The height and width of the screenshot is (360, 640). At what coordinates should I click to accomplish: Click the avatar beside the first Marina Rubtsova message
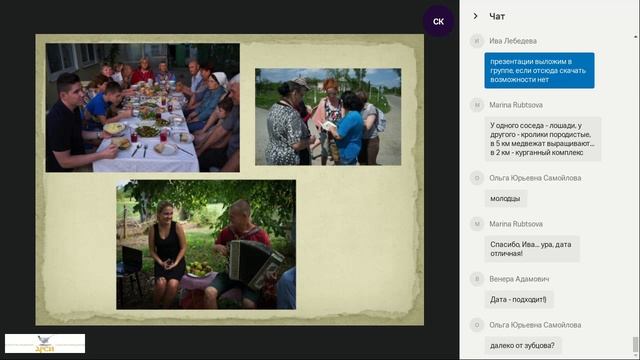476,105
